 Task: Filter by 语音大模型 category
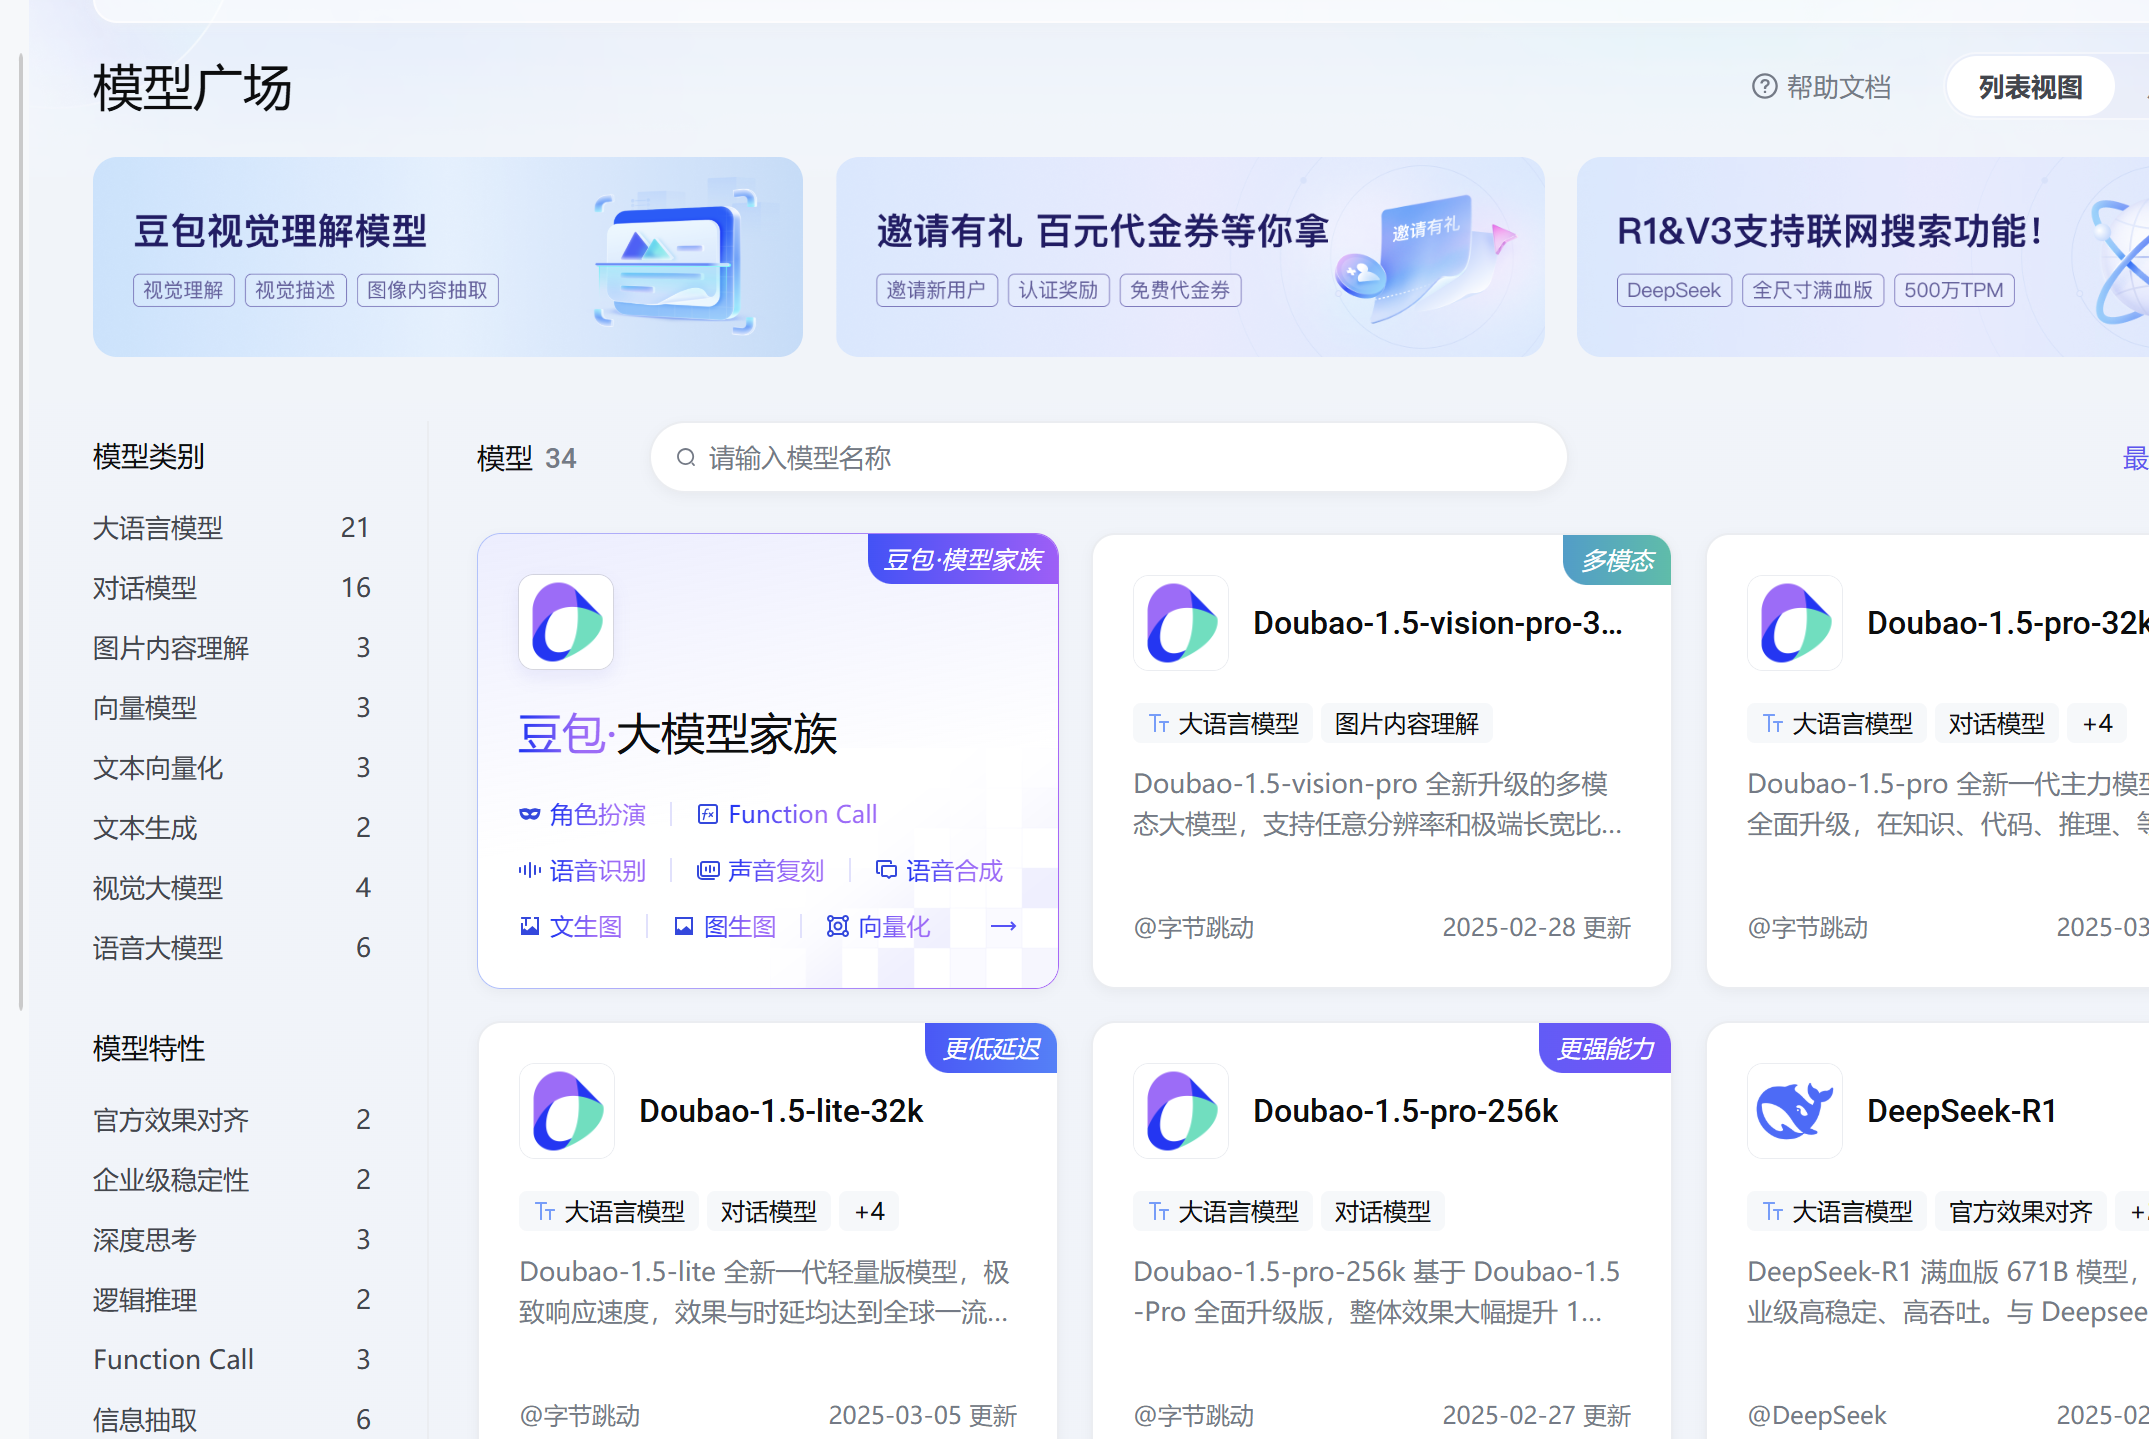(158, 947)
